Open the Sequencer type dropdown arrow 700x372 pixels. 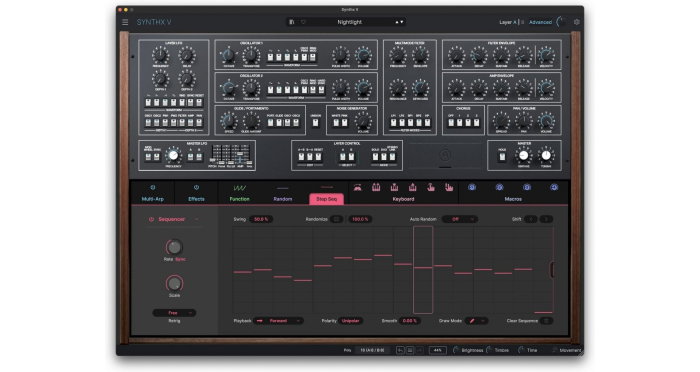pyautogui.click(x=196, y=219)
